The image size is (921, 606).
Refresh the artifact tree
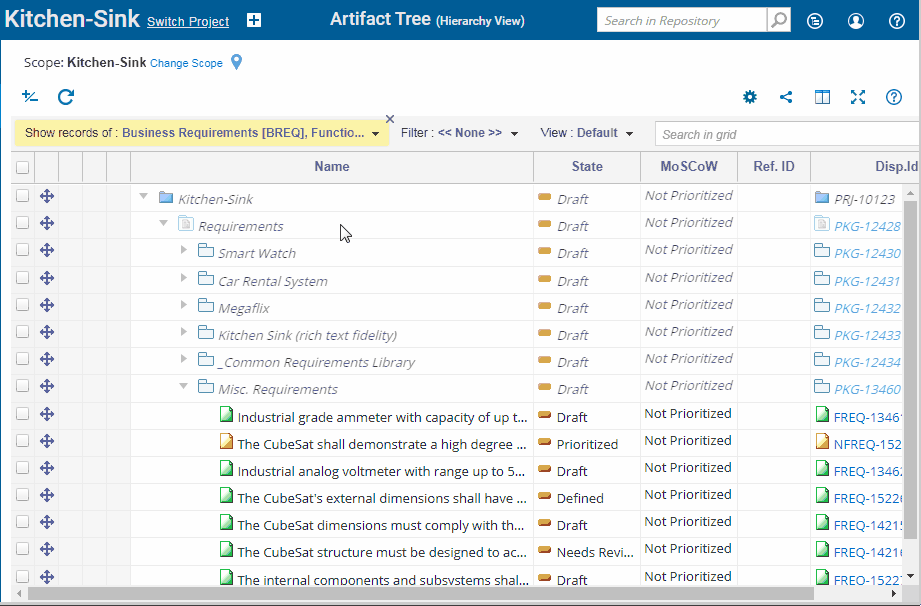tap(66, 97)
